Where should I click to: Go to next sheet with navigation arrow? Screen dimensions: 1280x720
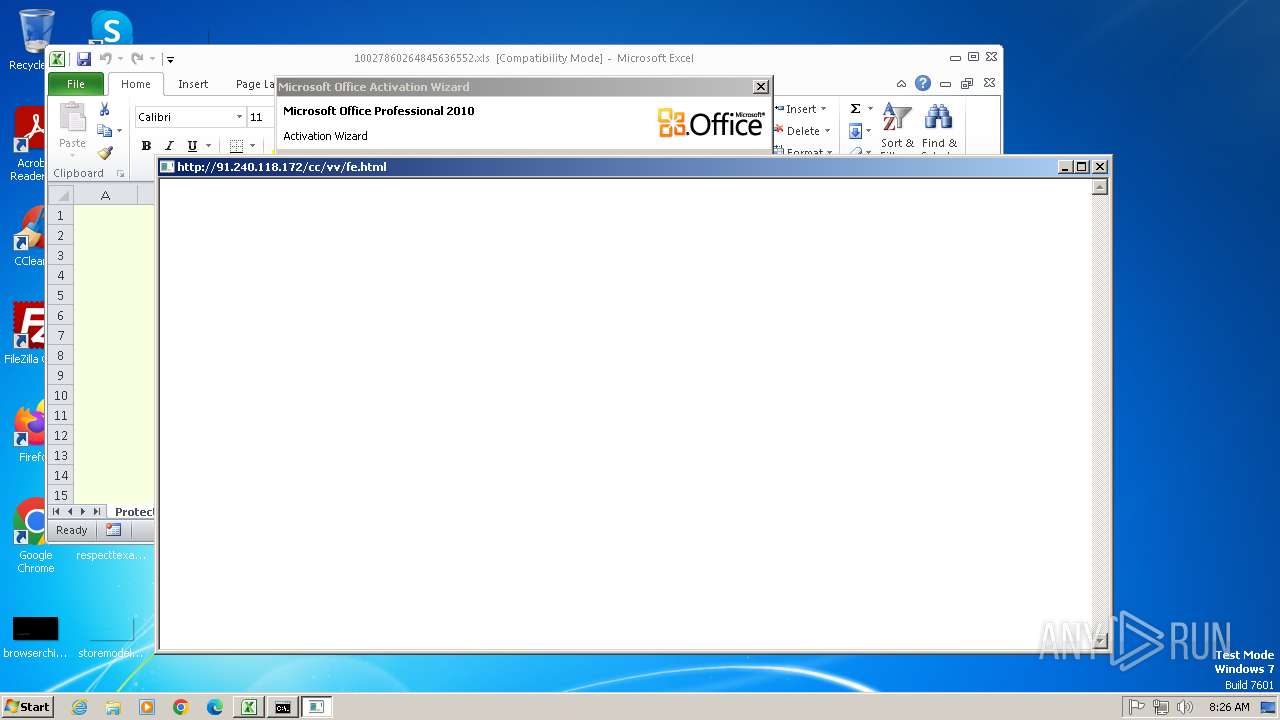(83, 512)
